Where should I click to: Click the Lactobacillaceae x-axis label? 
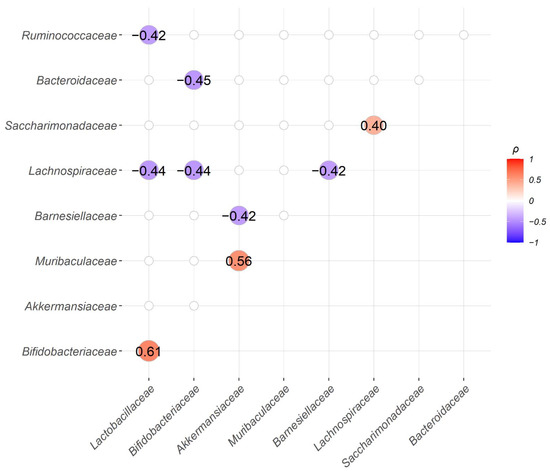122,417
